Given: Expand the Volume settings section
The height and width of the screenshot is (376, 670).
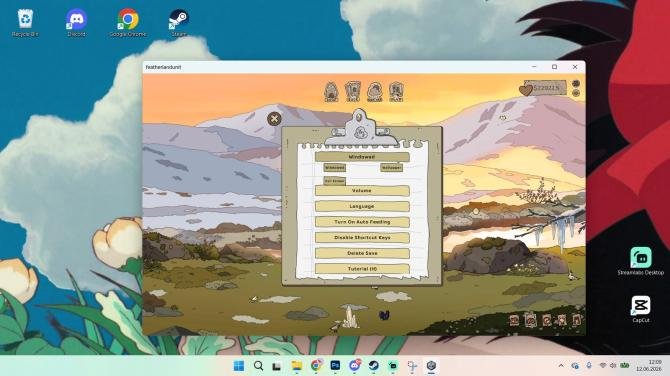Looking at the screenshot, I should pos(362,191).
